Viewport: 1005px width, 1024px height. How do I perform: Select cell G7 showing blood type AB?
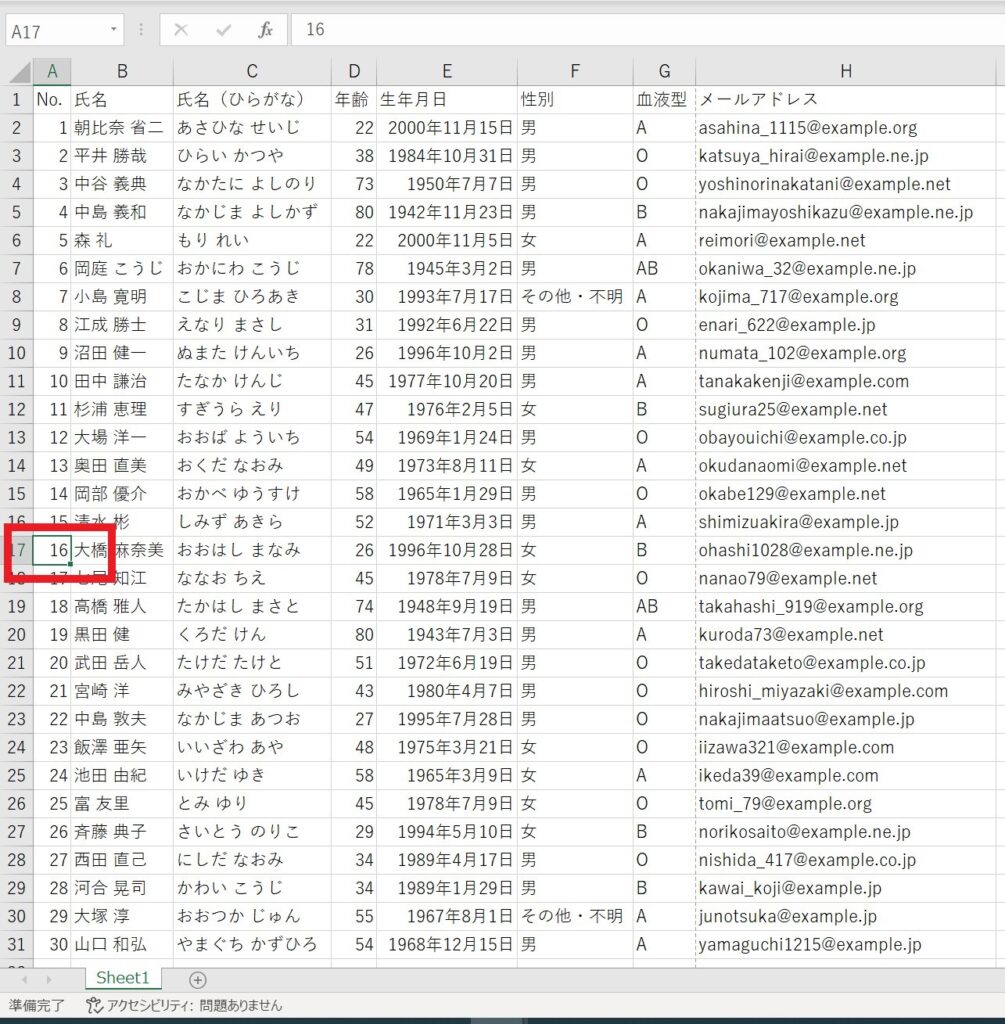pyautogui.click(x=663, y=268)
